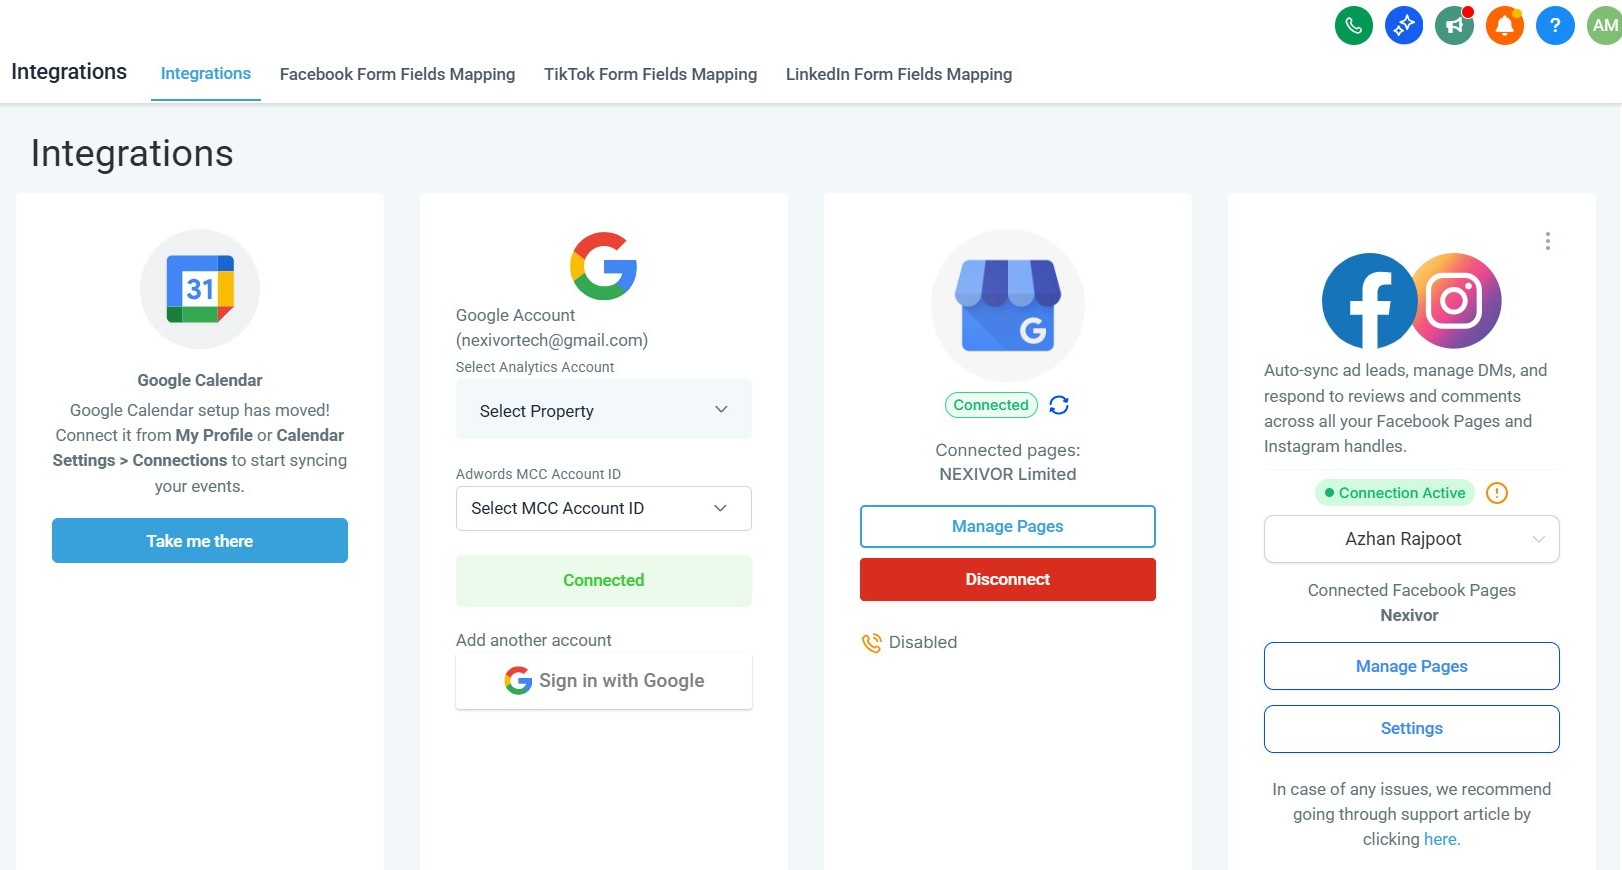Open LinkedIn Form Fields Mapping tab
This screenshot has height=870, width=1622.
[x=899, y=74]
